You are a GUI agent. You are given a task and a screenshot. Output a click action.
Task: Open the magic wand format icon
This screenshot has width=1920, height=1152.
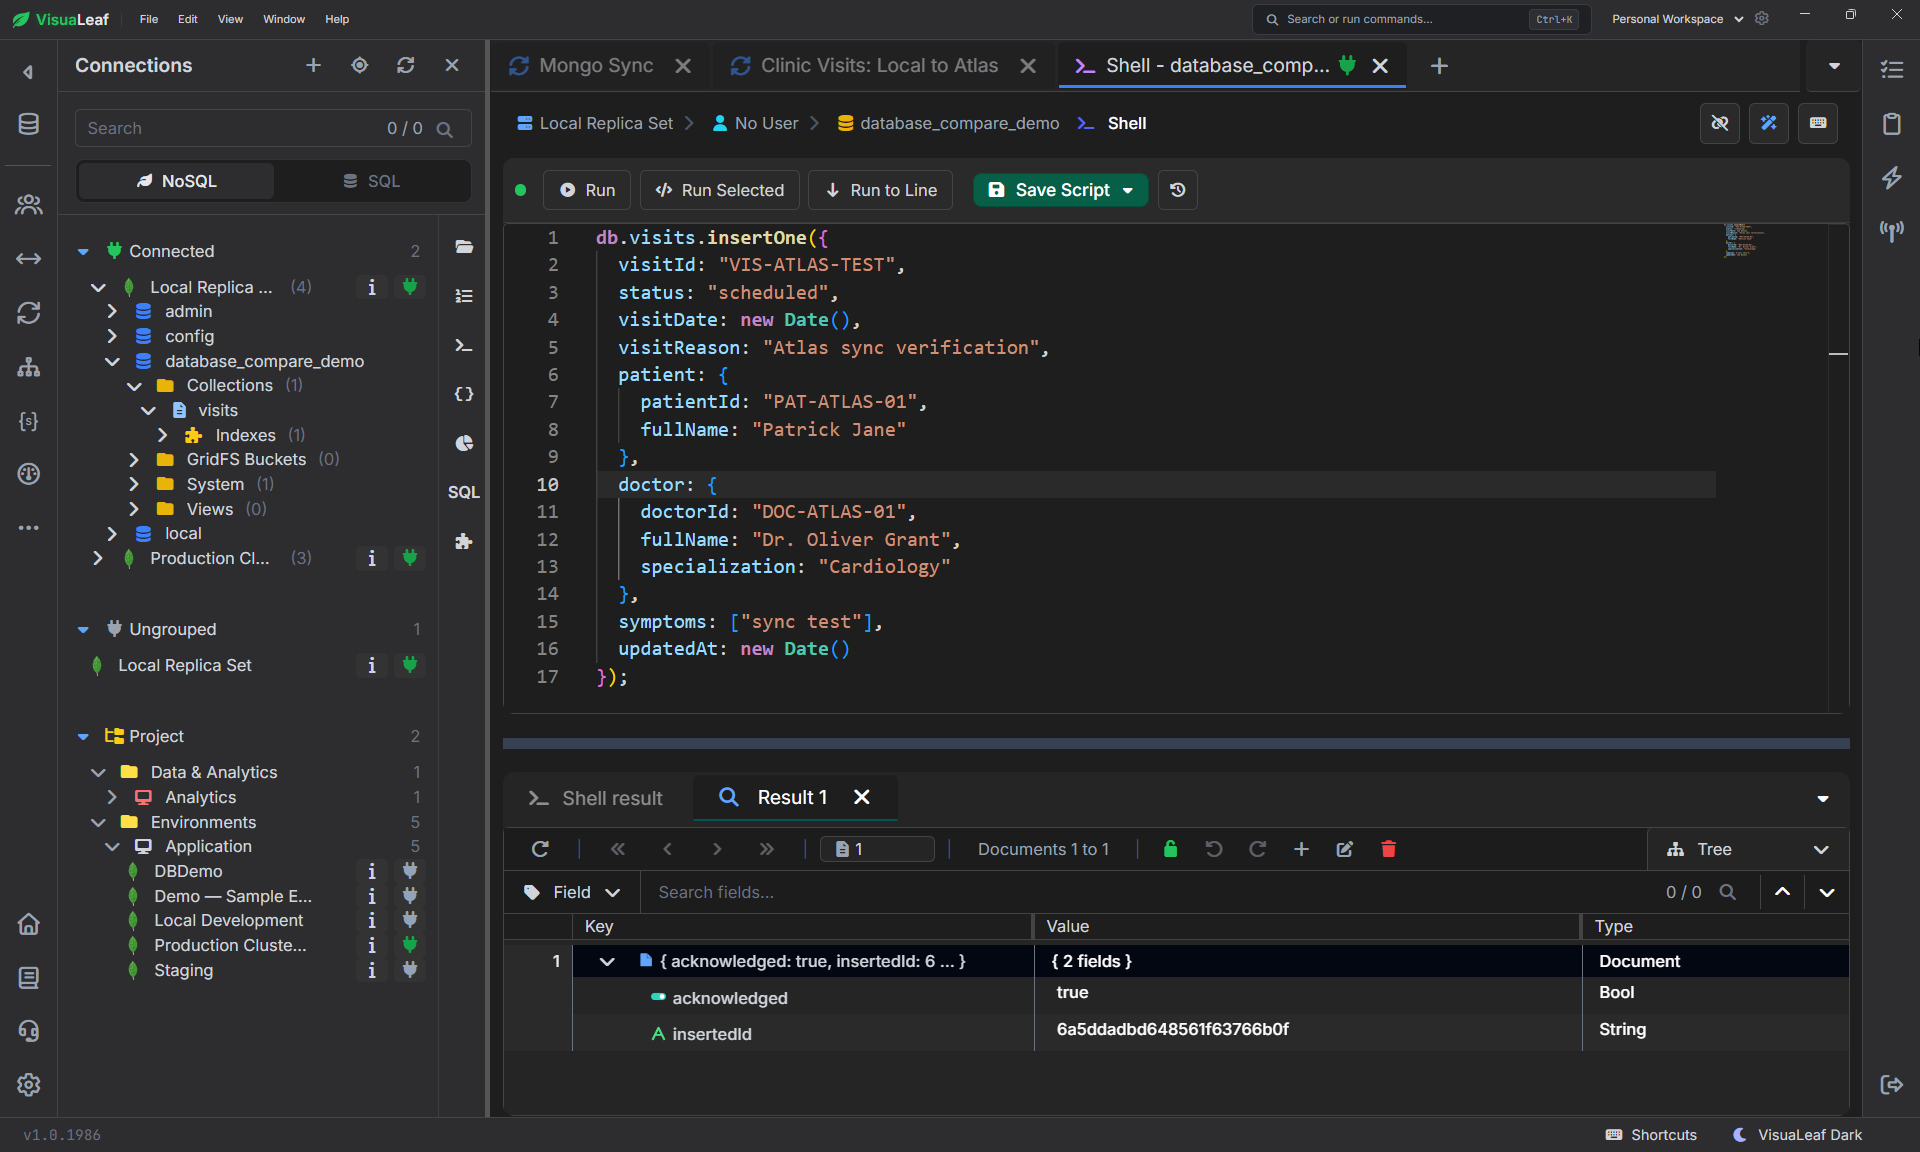click(1769, 123)
